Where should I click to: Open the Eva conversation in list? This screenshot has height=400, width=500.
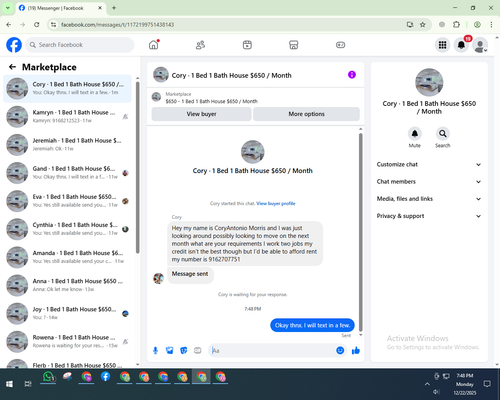click(67, 201)
